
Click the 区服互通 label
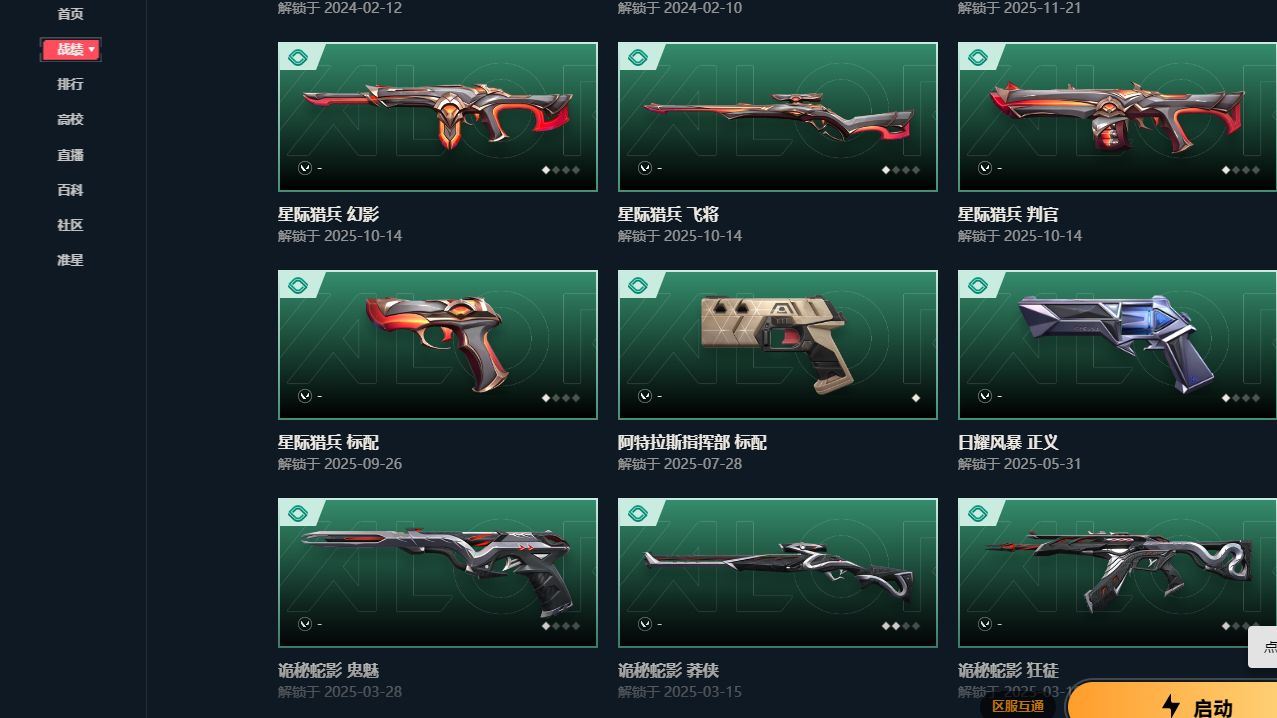tap(1018, 706)
